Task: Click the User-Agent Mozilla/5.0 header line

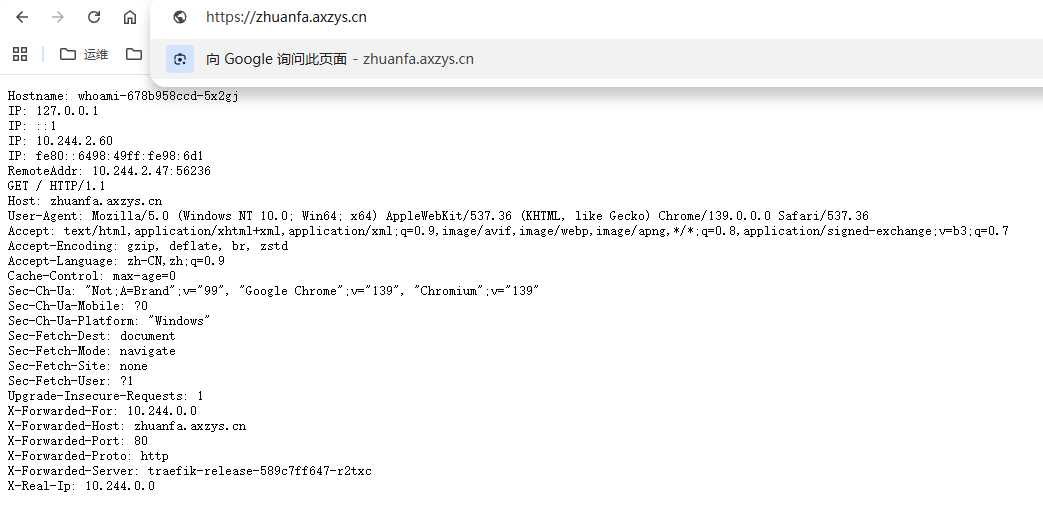Action: pos(438,216)
